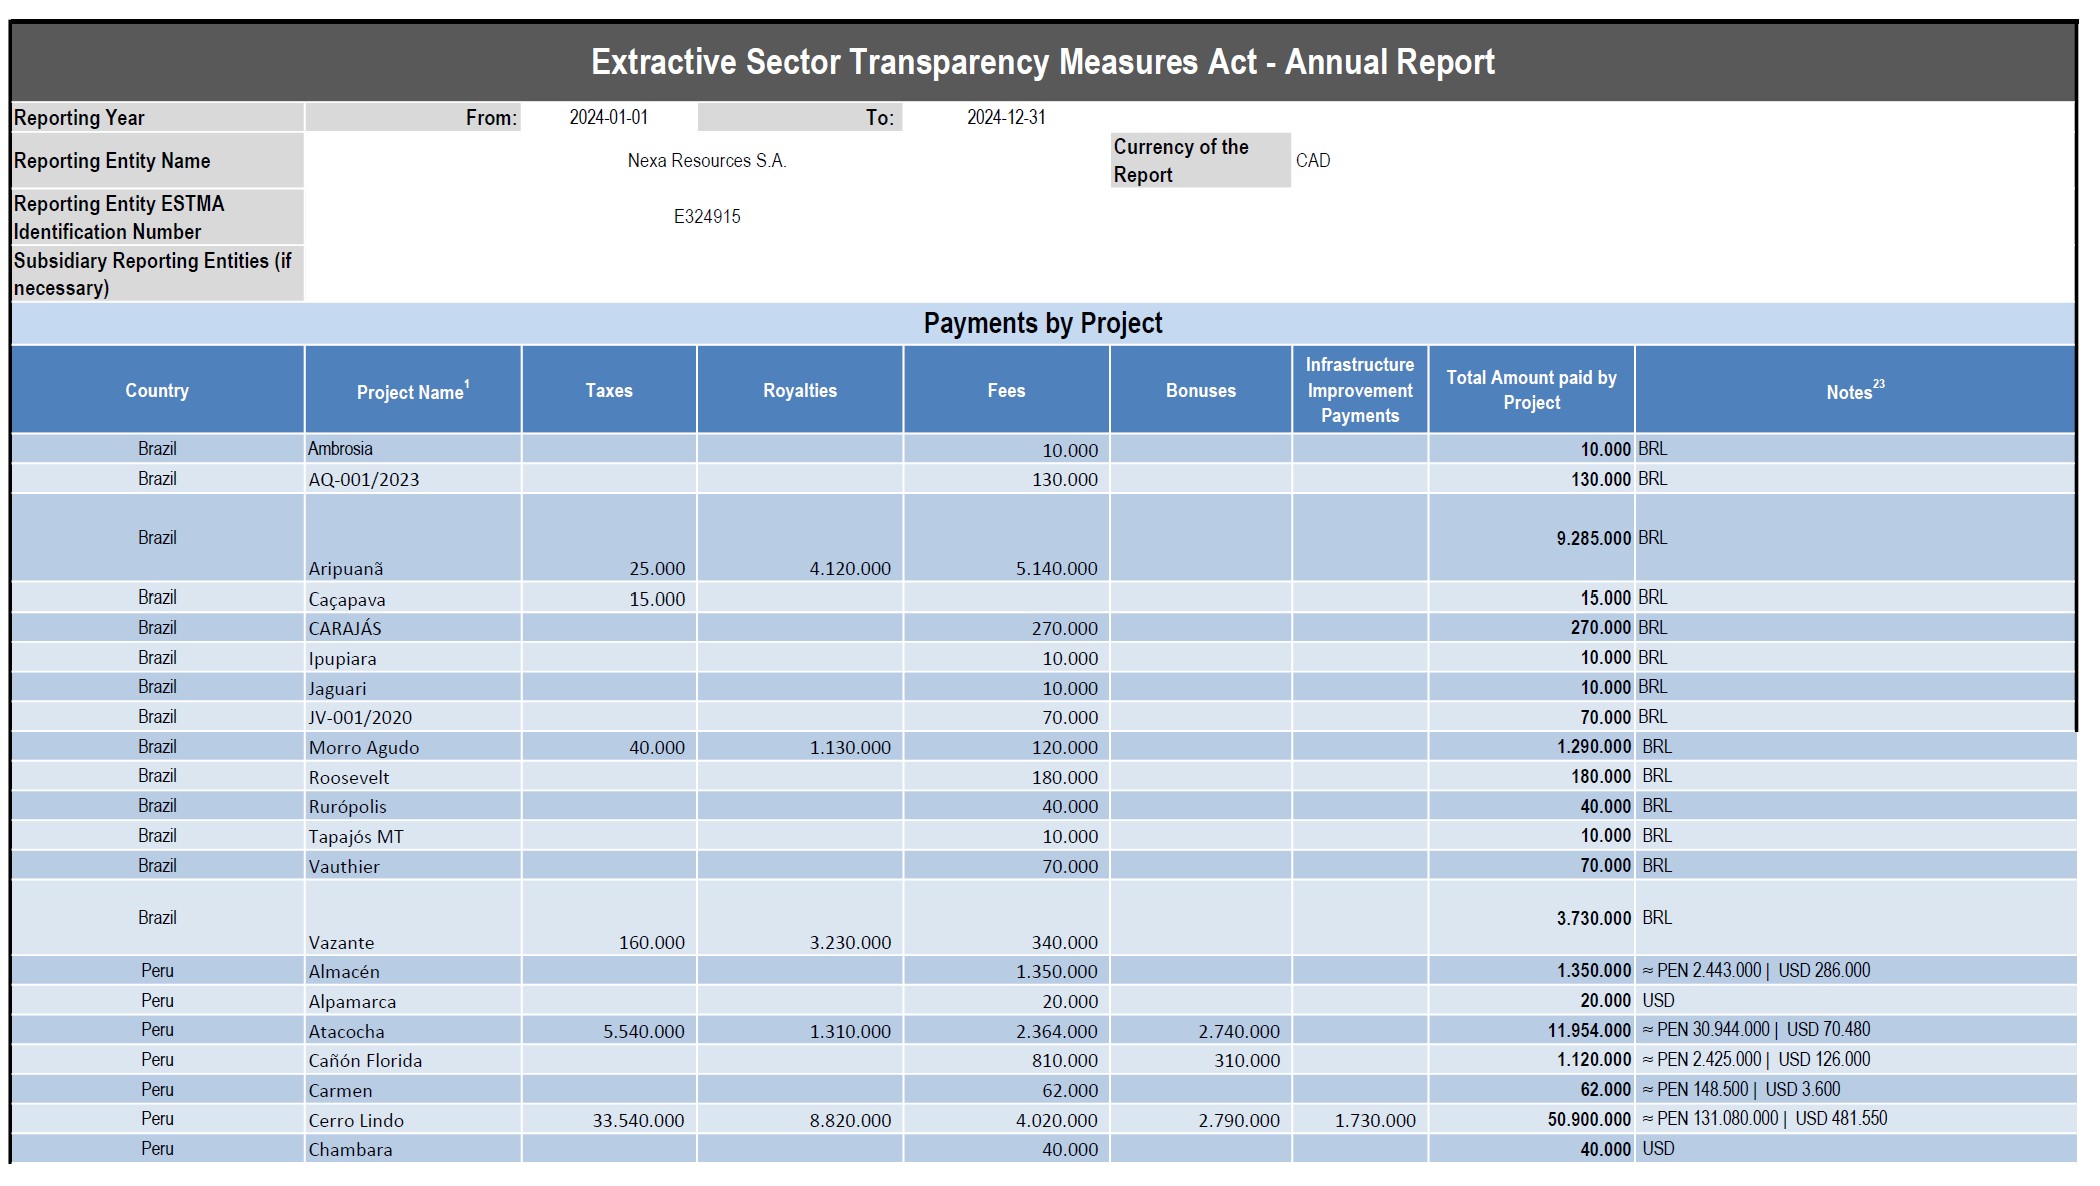
Task: Click the Atacocha bonuses value 2.740.000
Action: pos(1238,1031)
